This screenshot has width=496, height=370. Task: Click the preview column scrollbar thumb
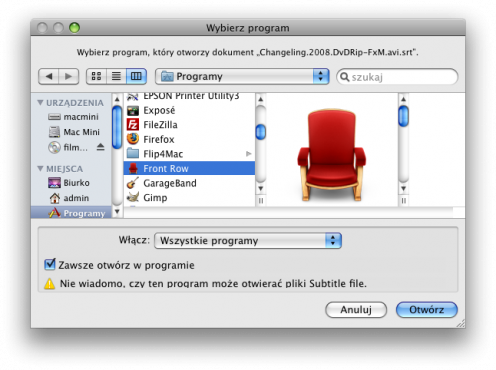[403, 116]
